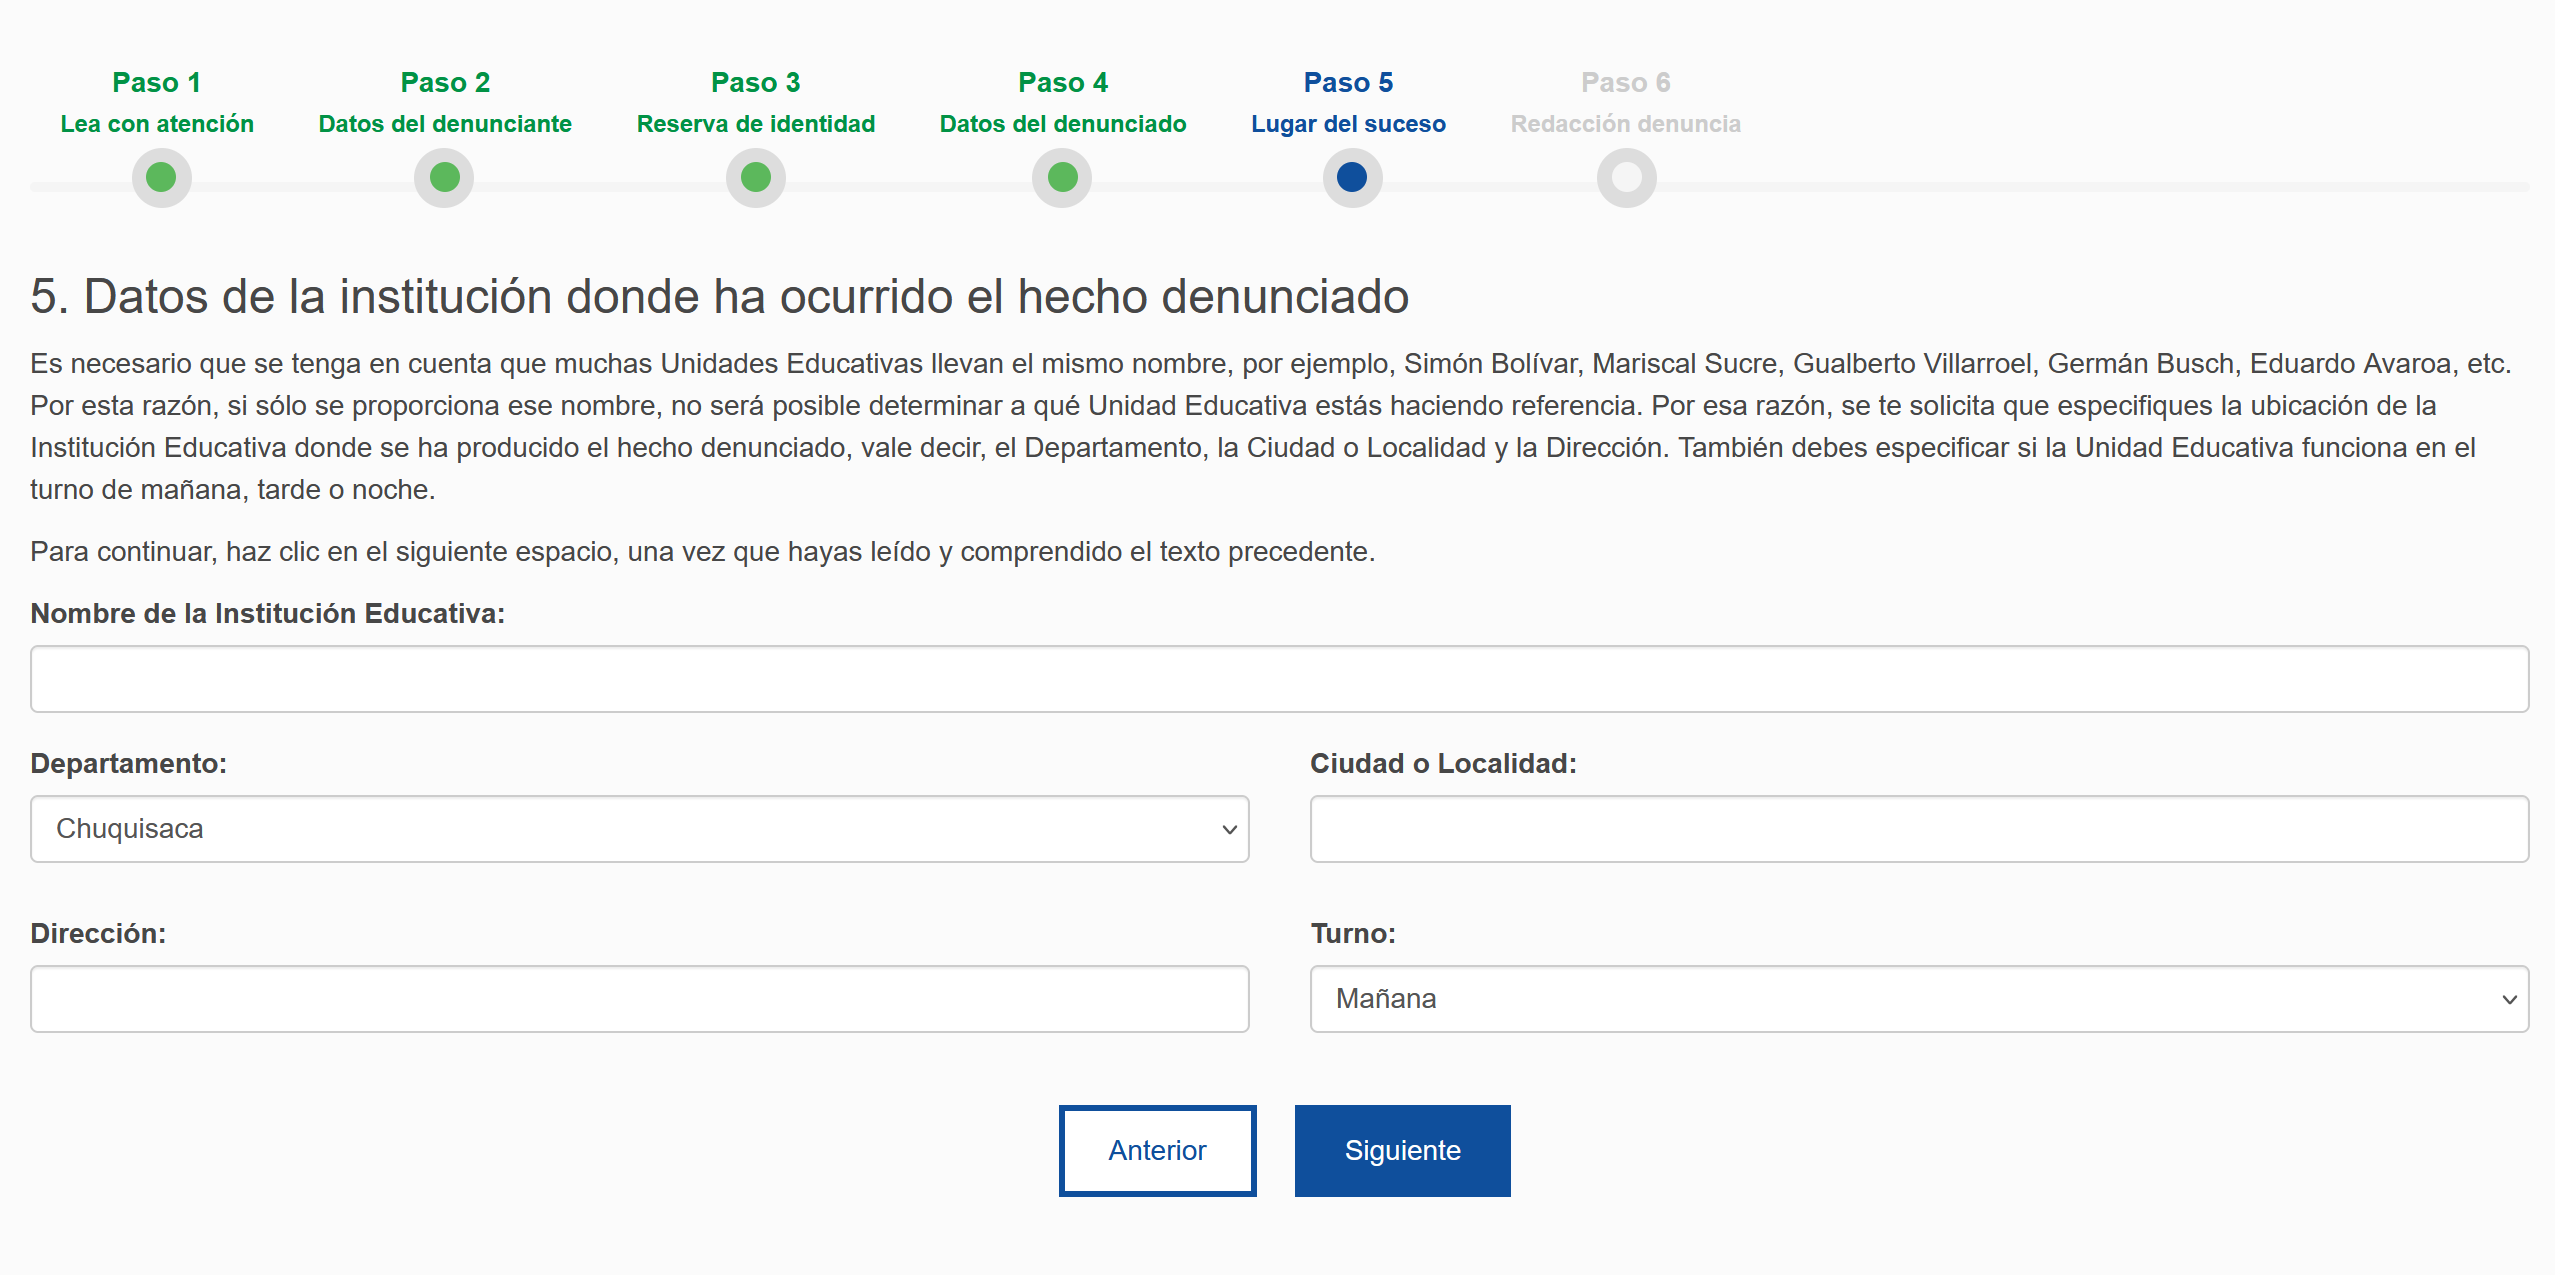Go to the Paso 2 Datos del denunciante tab
The width and height of the screenshot is (2555, 1275).
point(445,103)
